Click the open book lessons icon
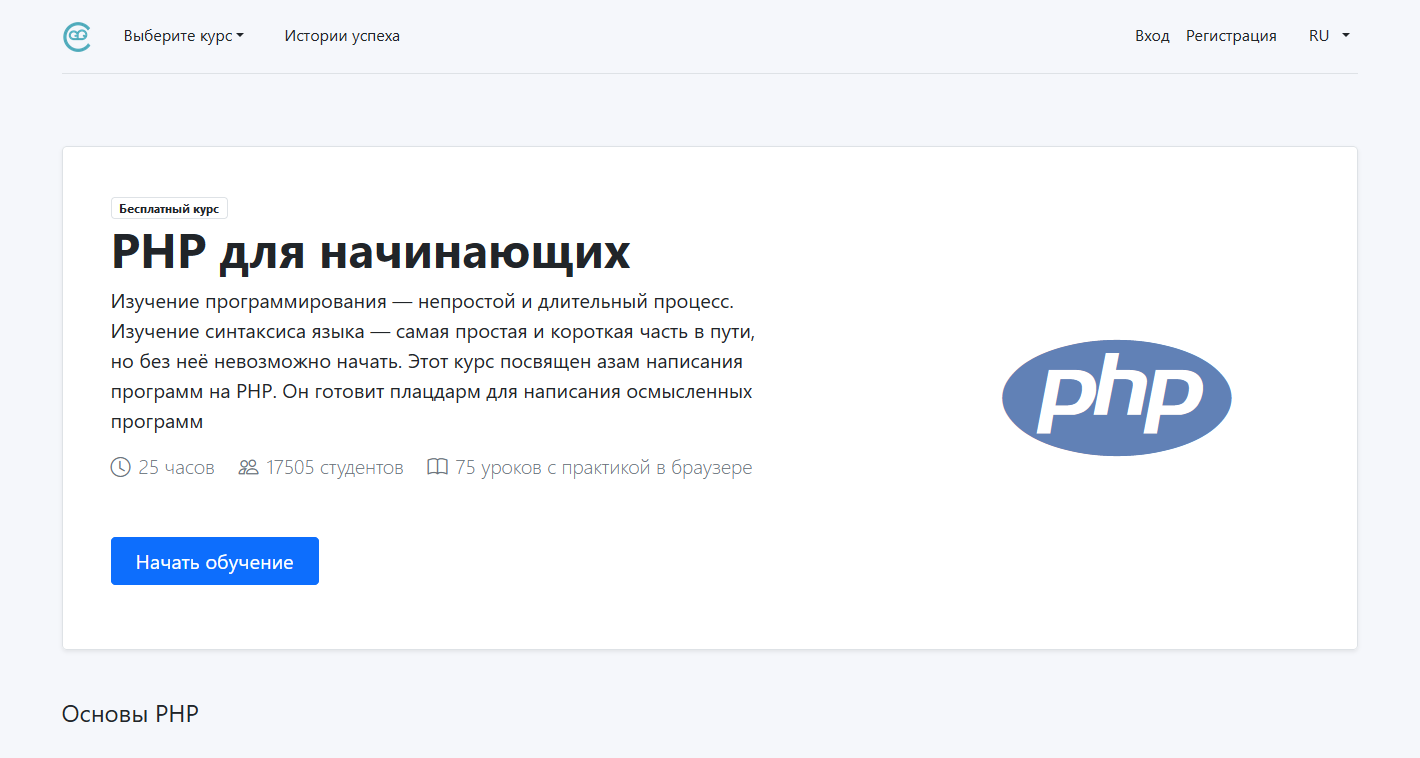This screenshot has height=758, width=1420. point(437,467)
